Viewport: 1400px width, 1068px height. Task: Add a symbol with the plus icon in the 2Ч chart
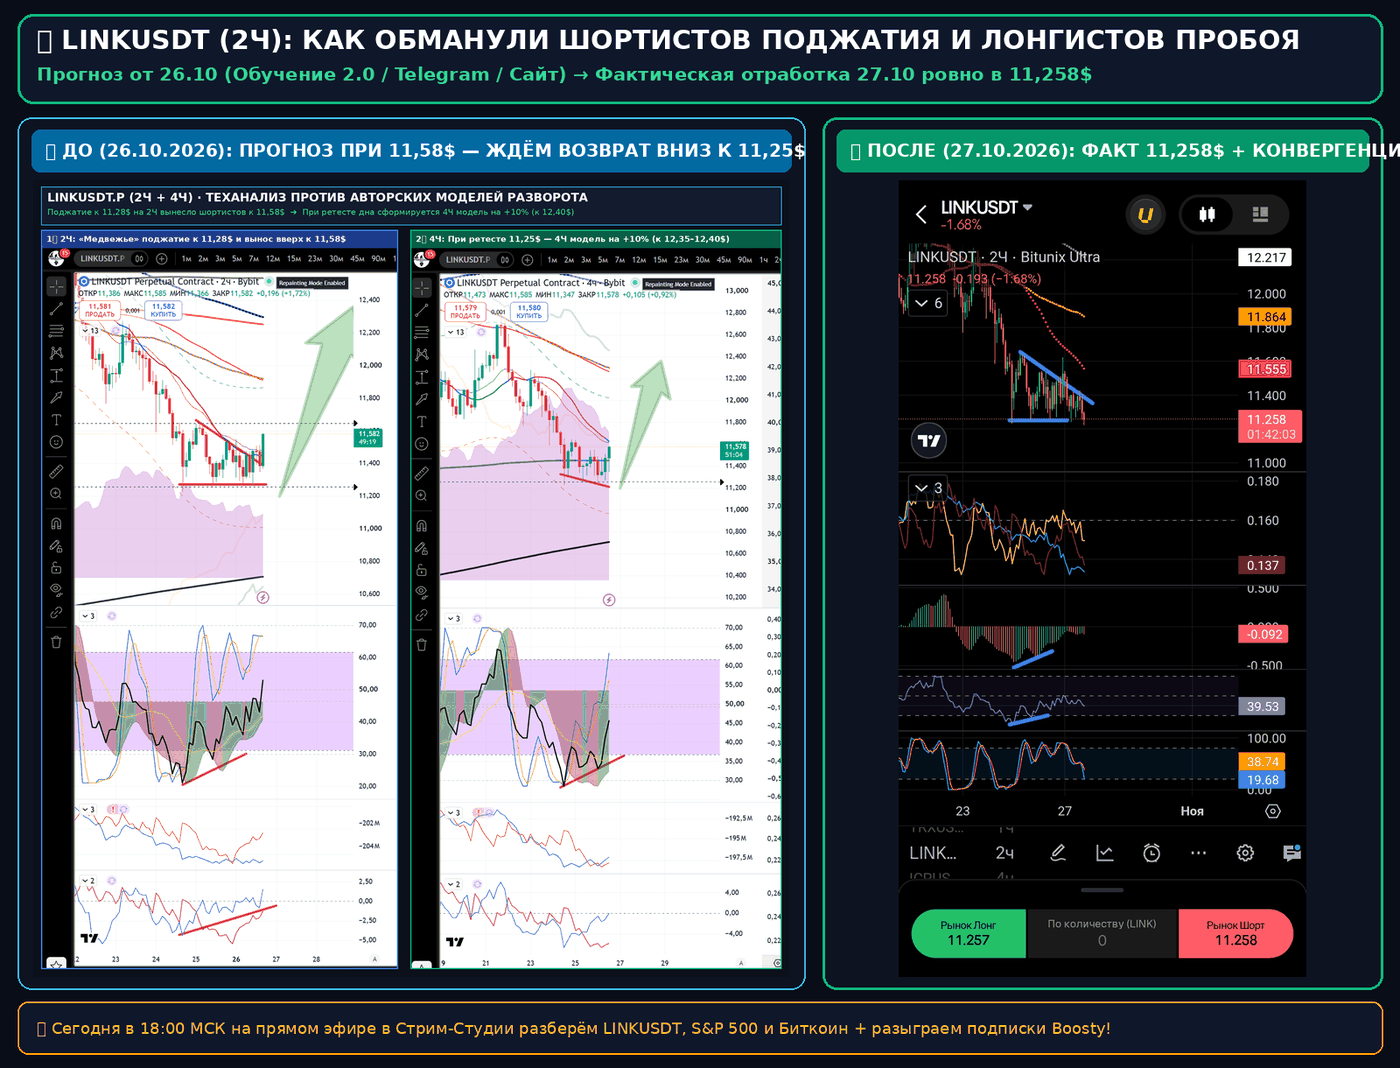pos(161,259)
